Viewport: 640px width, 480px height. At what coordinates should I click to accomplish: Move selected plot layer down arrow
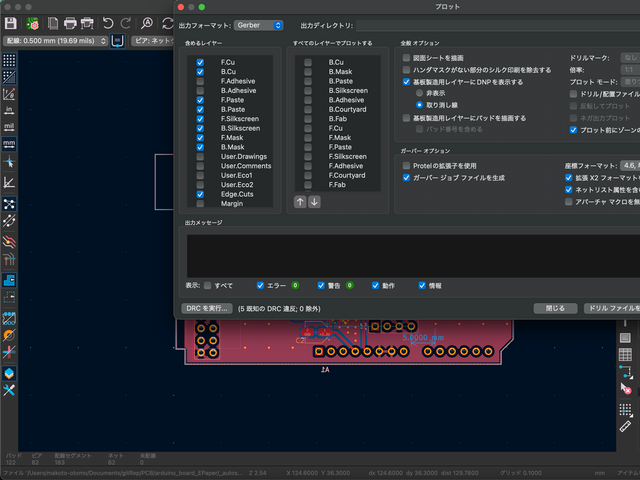(314, 201)
